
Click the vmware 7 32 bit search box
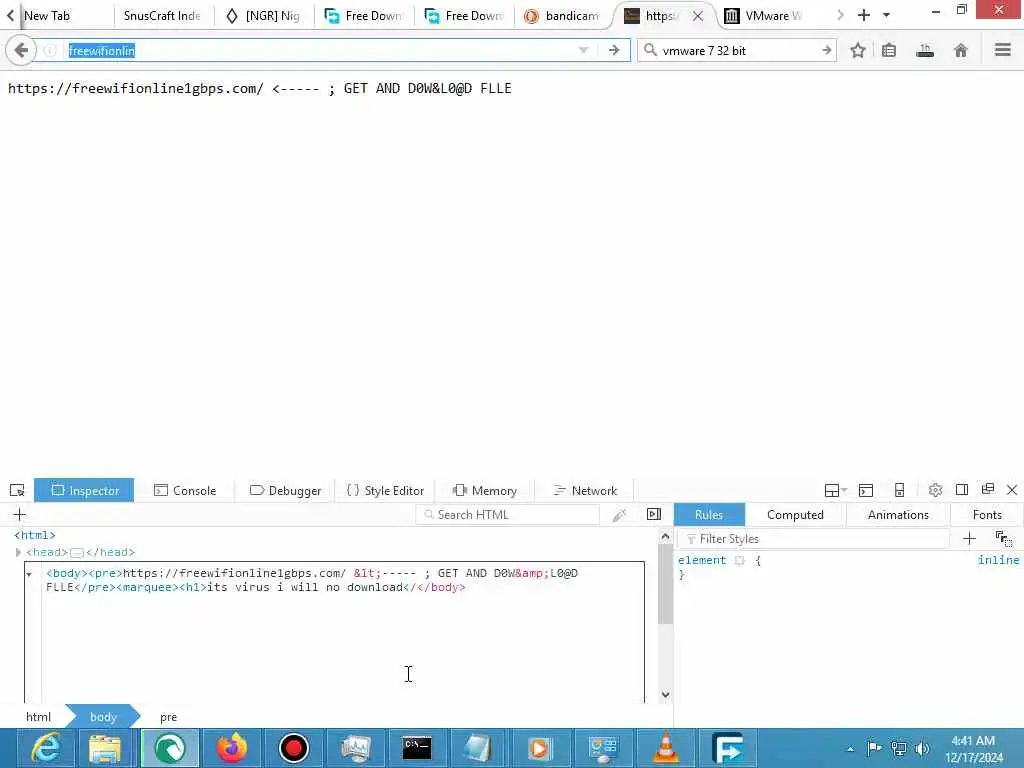(737, 50)
